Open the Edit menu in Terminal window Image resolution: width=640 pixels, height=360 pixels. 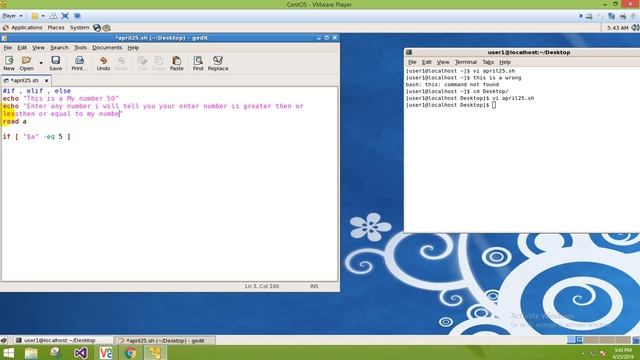(427, 62)
